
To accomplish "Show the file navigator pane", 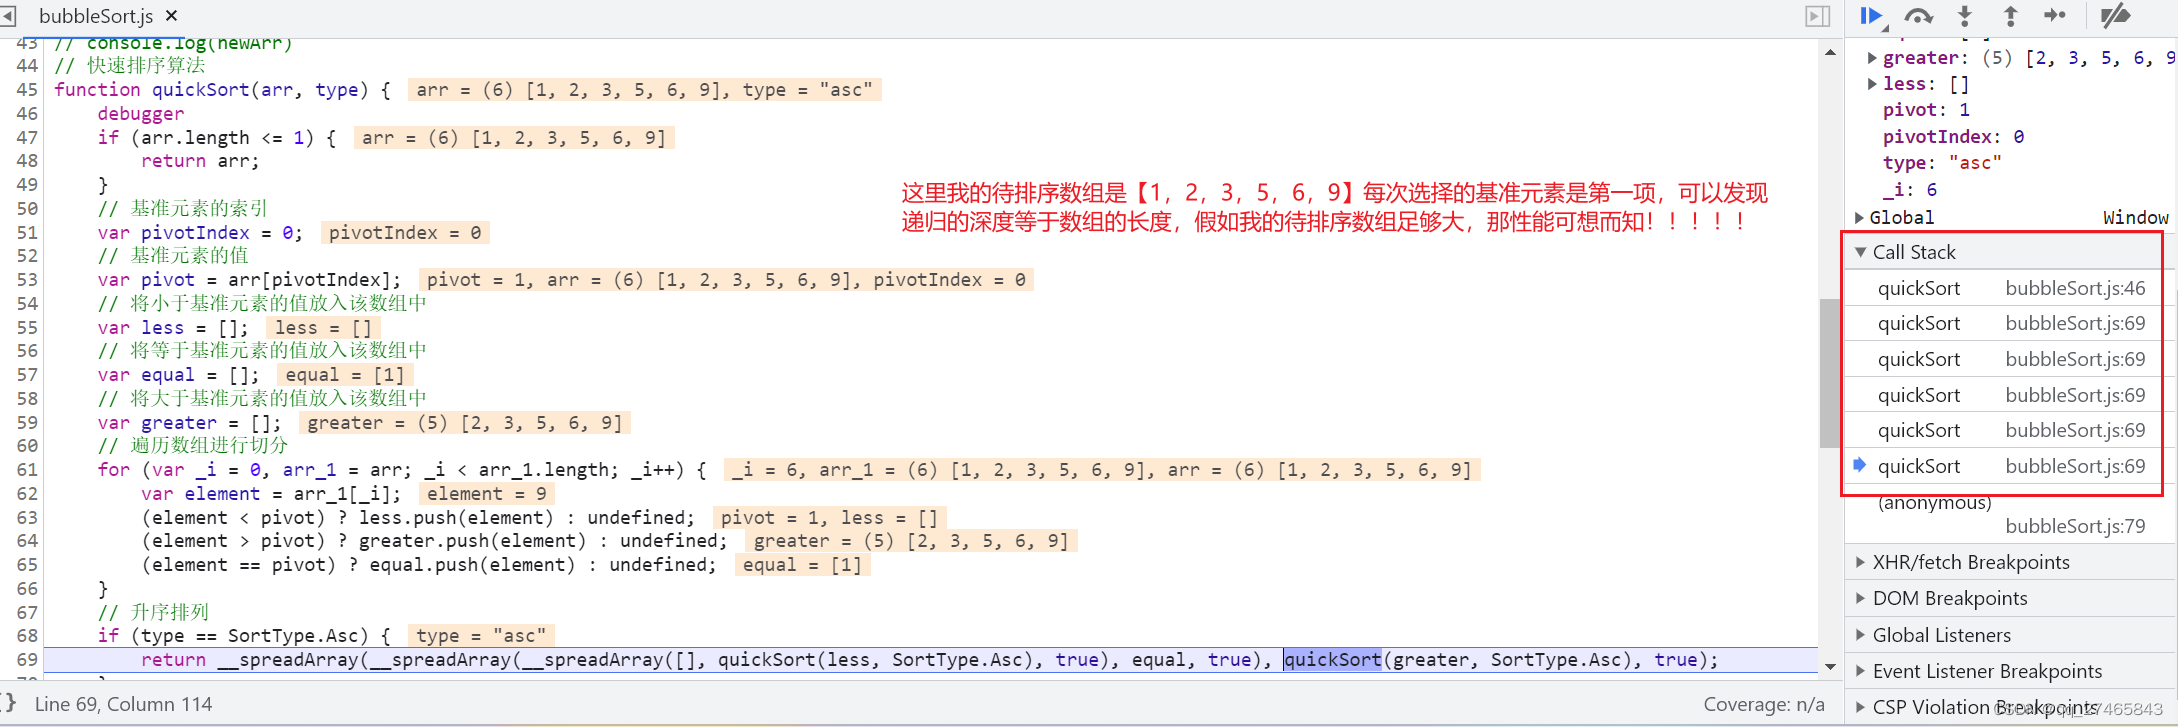I will pyautogui.click(x=9, y=16).
